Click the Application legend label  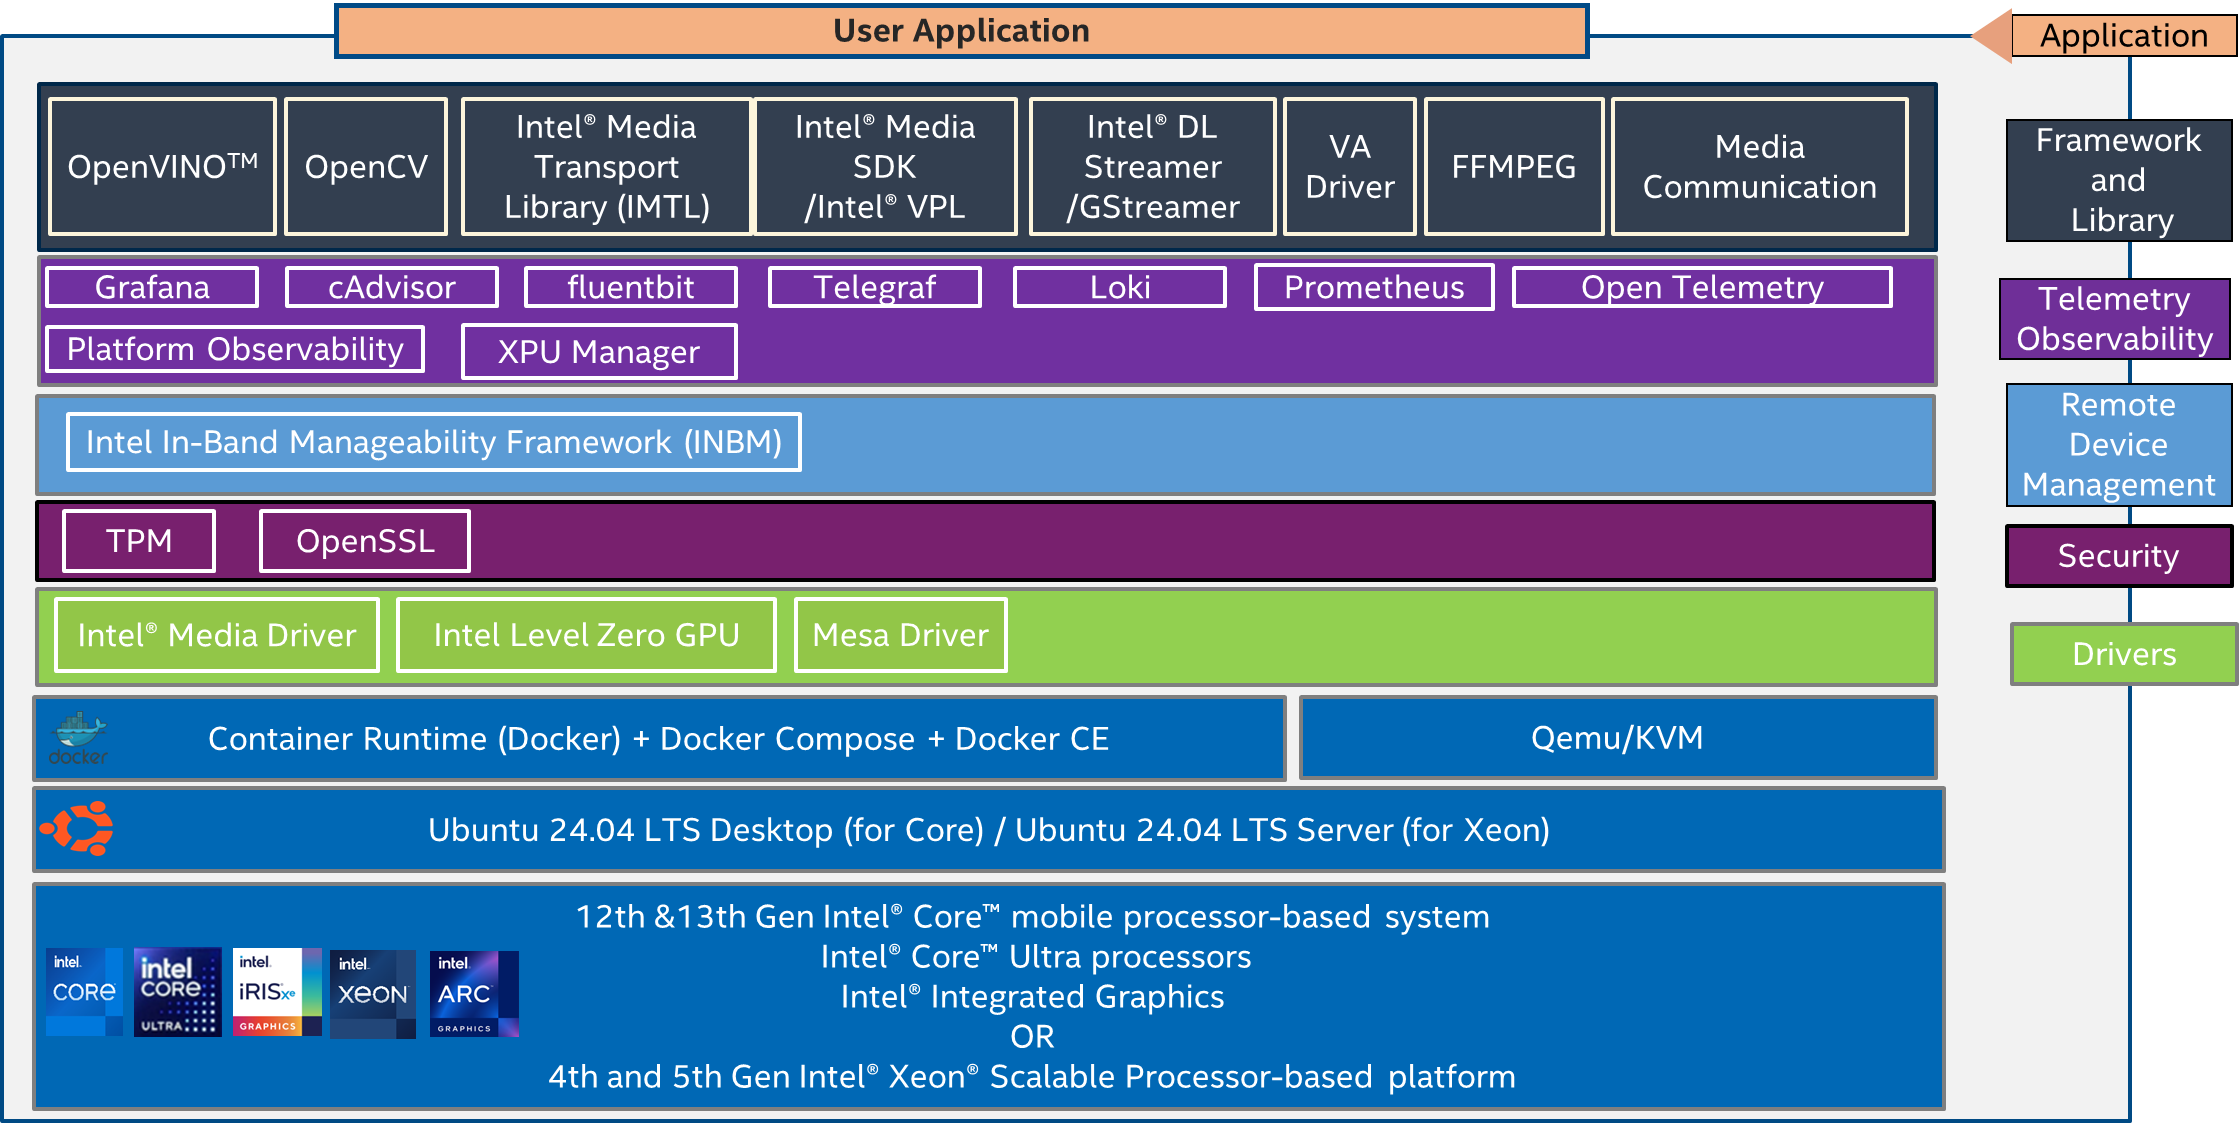[2123, 36]
